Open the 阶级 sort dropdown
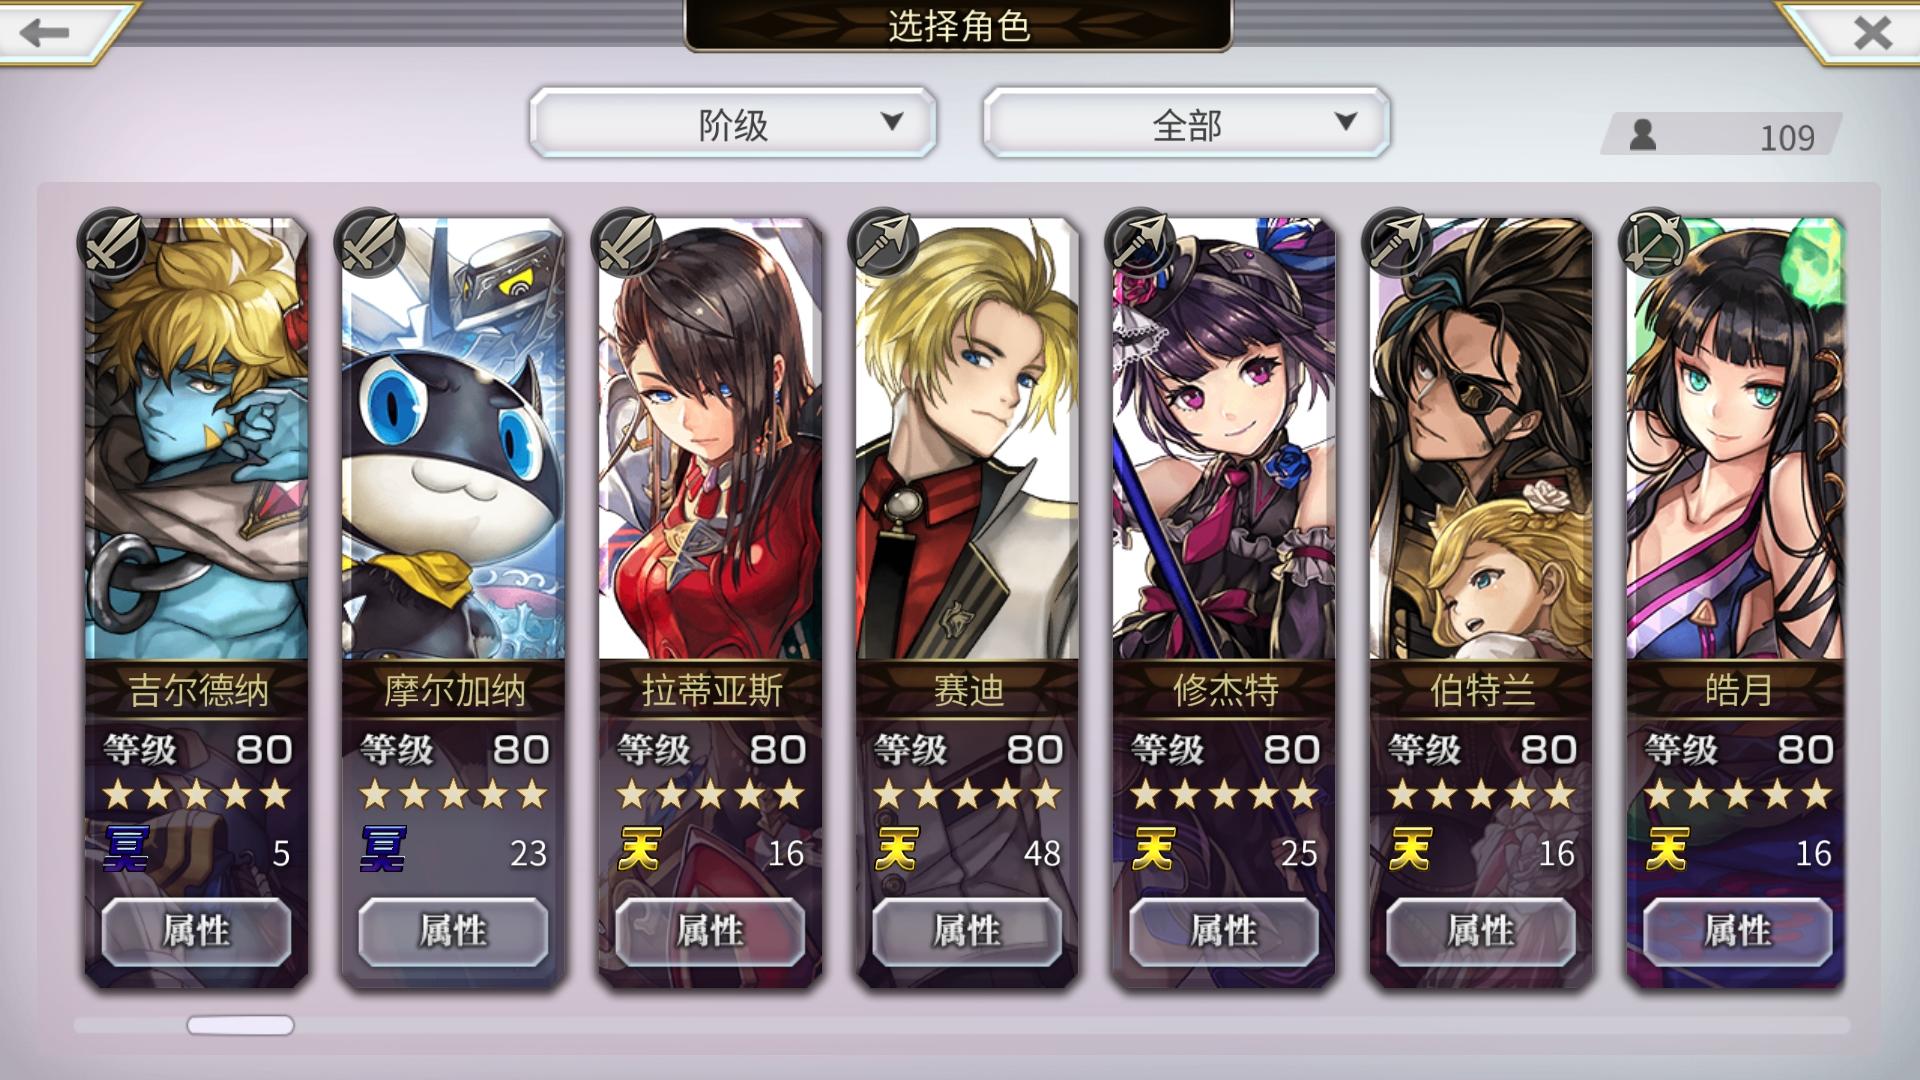The image size is (1920, 1080). tap(733, 123)
